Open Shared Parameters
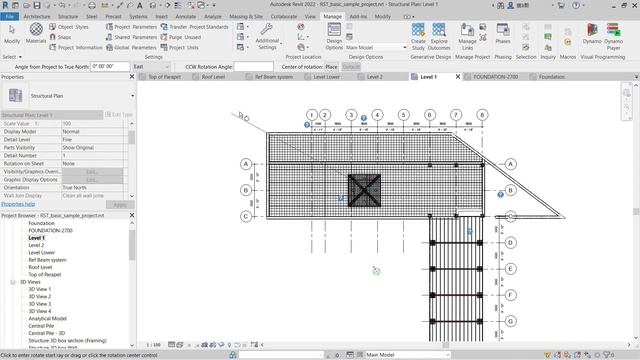 coord(131,37)
